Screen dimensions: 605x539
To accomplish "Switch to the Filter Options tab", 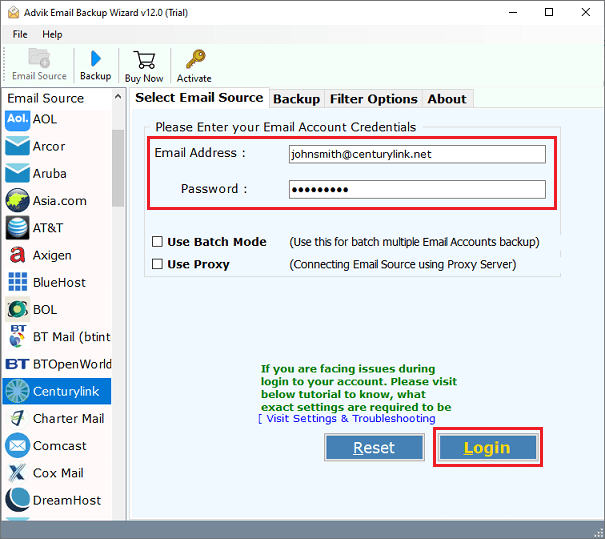I will [373, 99].
